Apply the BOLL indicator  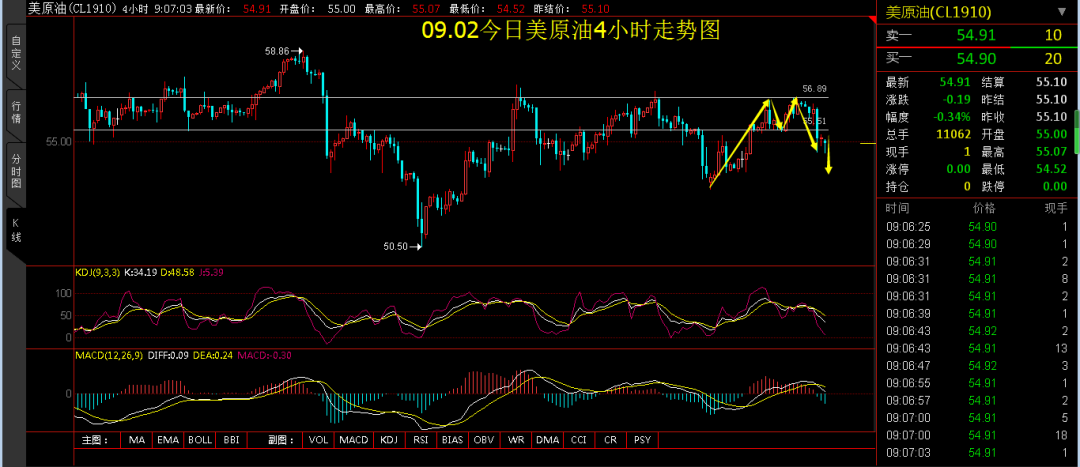(200, 439)
